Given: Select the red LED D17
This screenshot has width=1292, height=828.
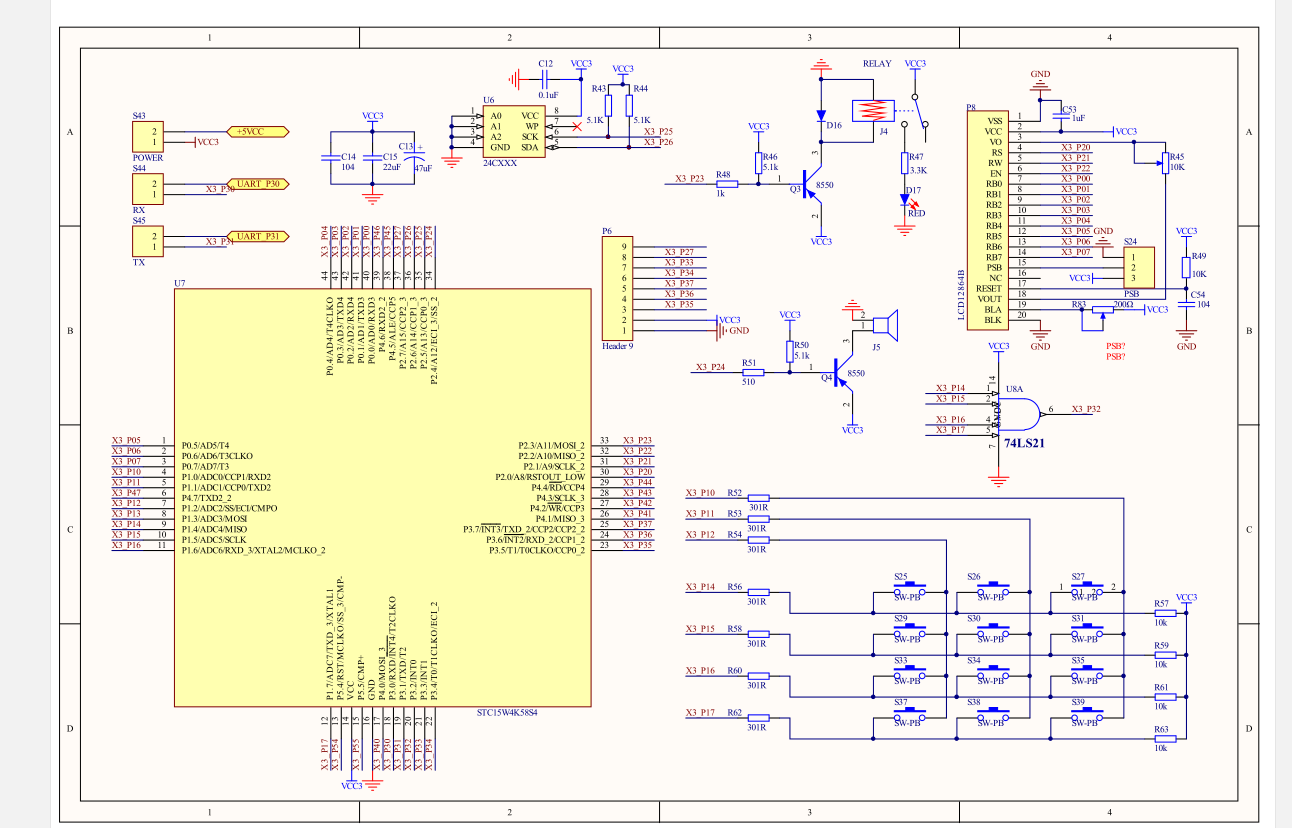Looking at the screenshot, I should point(905,201).
